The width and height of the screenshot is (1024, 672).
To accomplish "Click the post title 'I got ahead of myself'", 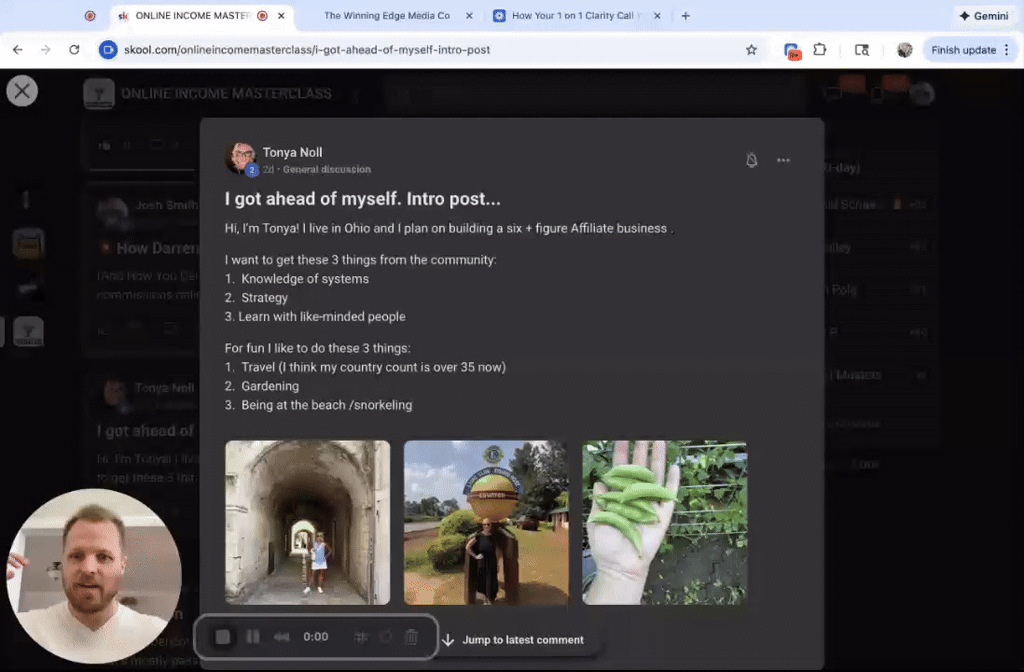I will [362, 199].
